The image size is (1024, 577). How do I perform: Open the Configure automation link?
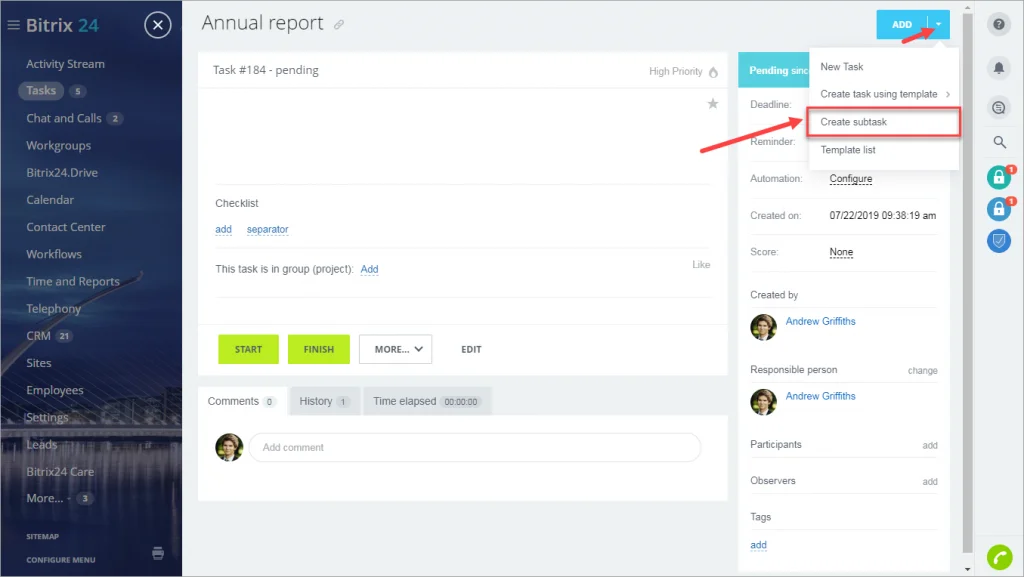coord(850,178)
